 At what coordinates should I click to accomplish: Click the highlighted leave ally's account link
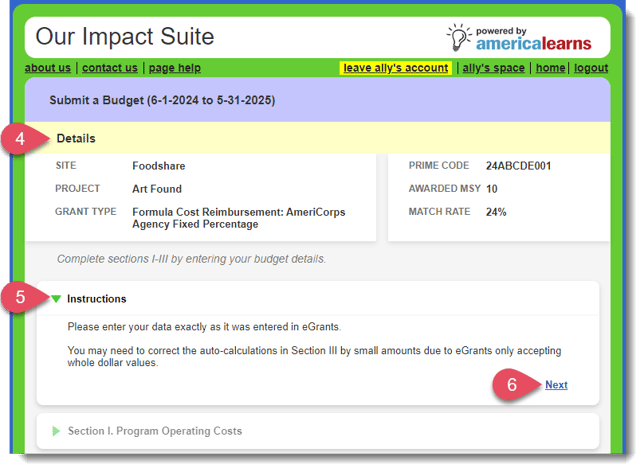[x=395, y=68]
